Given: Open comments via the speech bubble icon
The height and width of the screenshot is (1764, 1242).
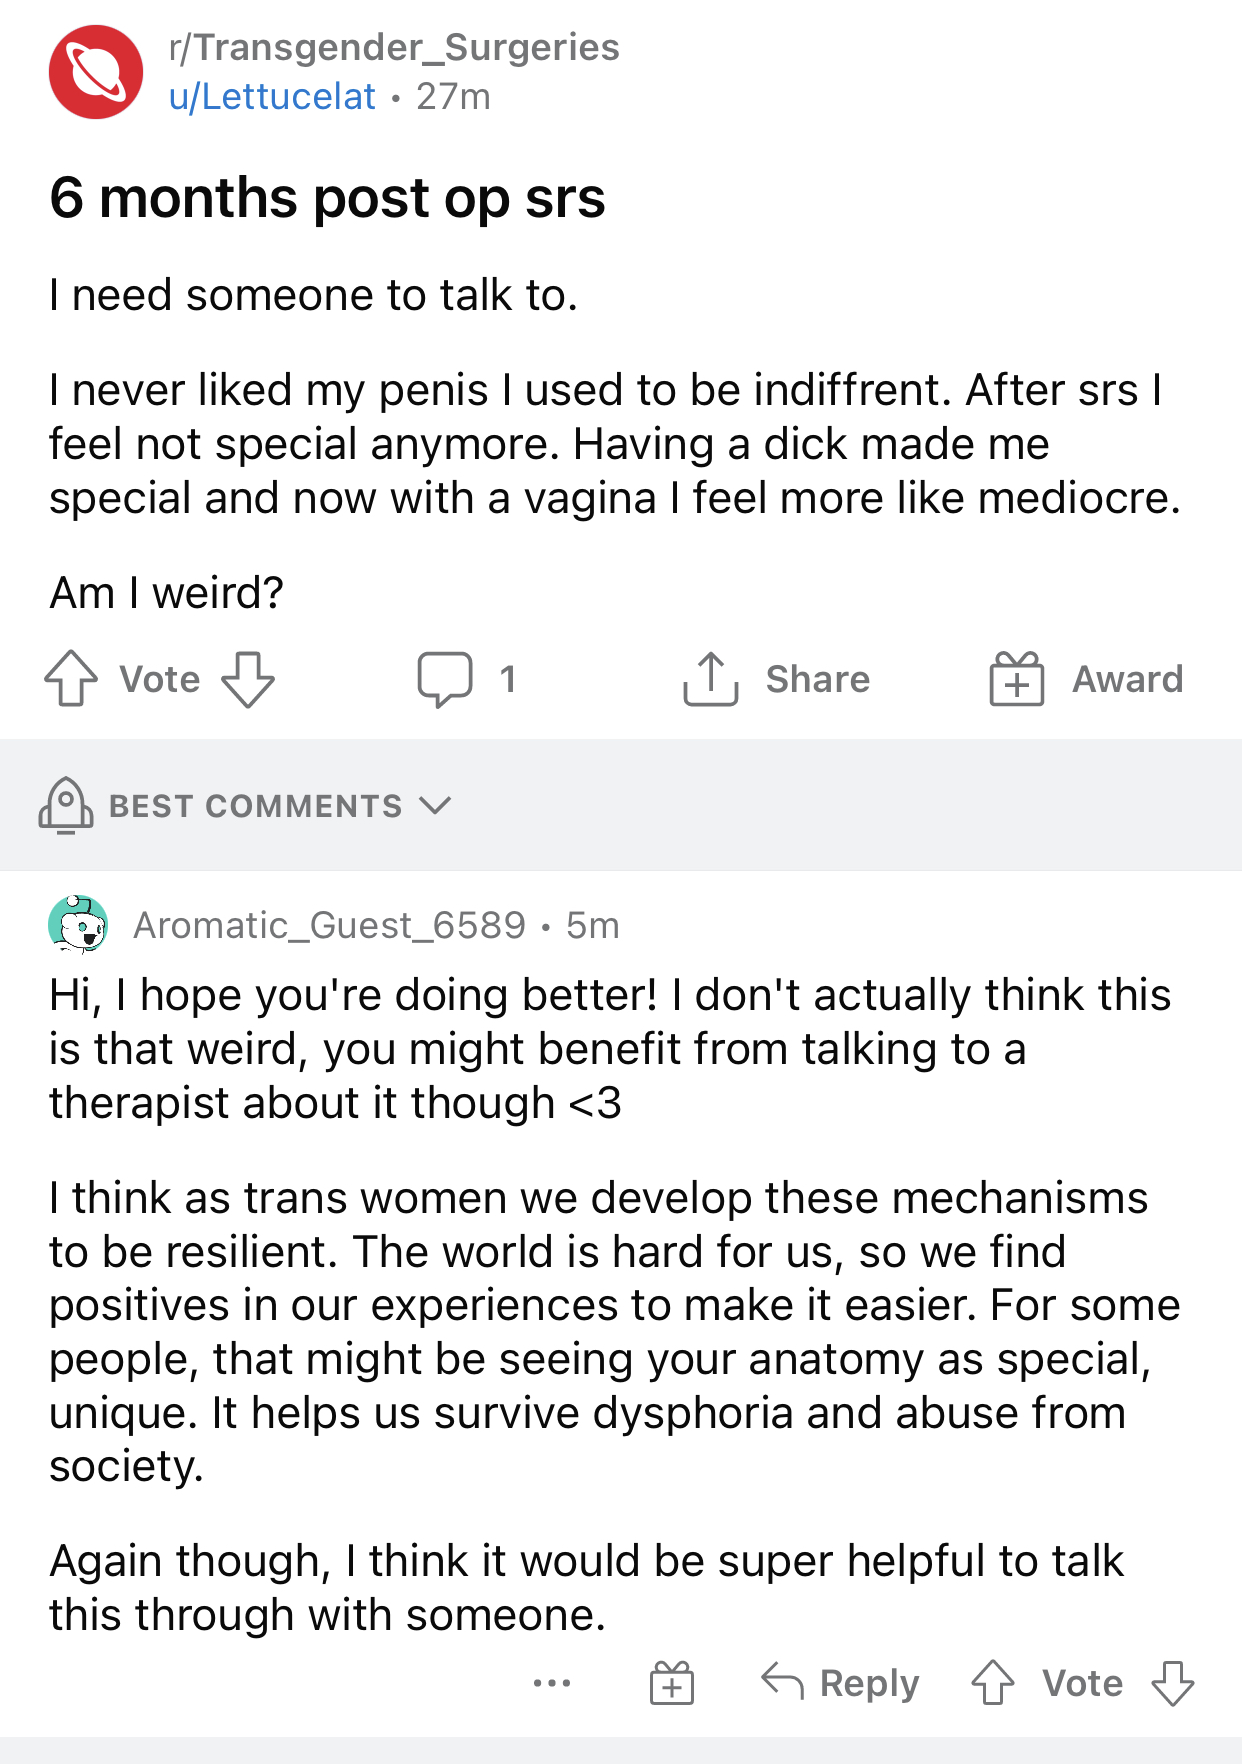Looking at the screenshot, I should (x=445, y=679).
